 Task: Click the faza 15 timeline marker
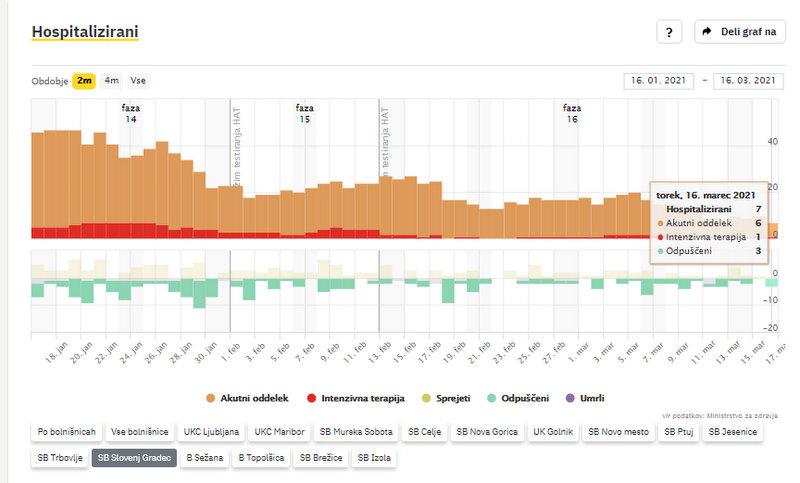click(x=305, y=113)
